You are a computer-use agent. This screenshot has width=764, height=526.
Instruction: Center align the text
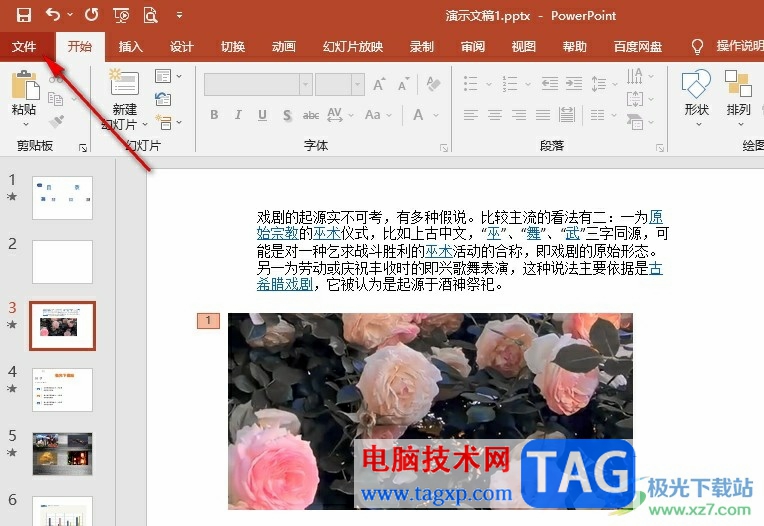495,115
